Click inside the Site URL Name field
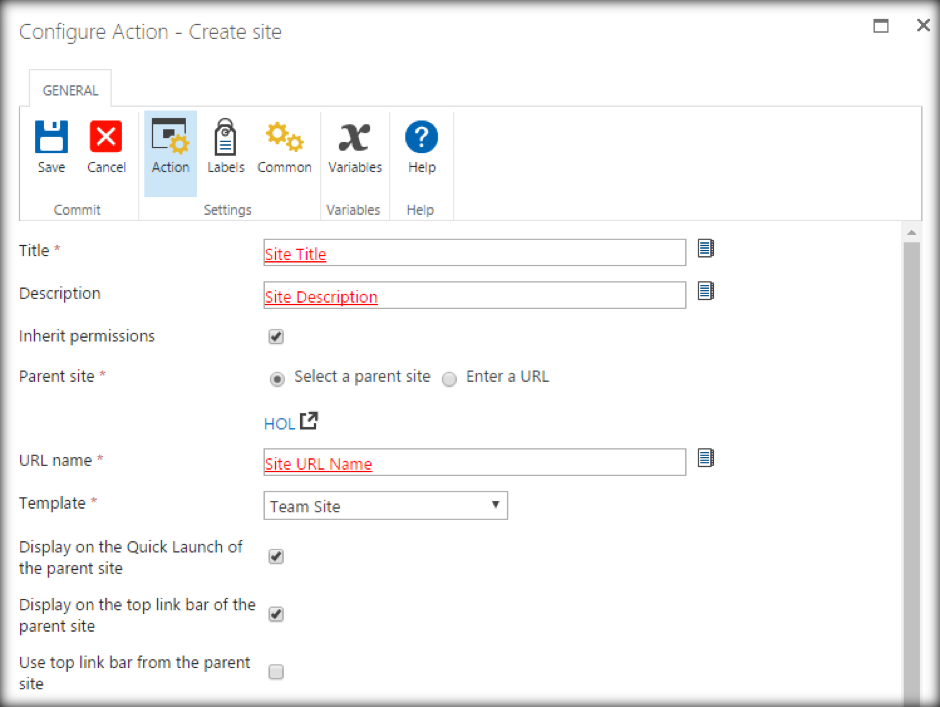 pyautogui.click(x=474, y=463)
